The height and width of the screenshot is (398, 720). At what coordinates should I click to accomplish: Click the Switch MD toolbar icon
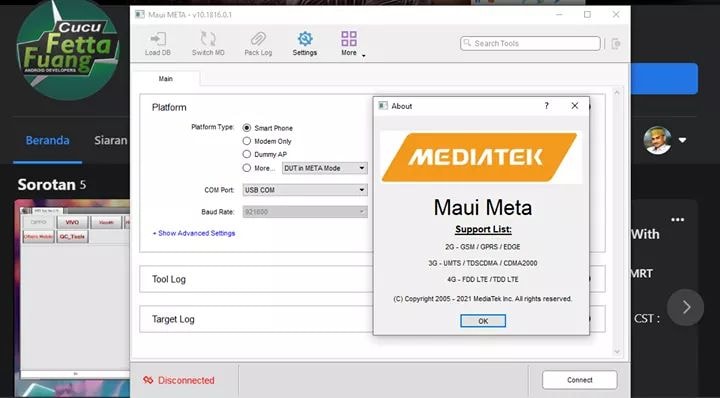point(208,44)
